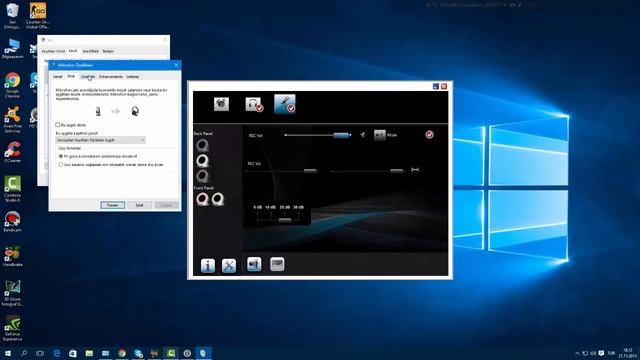Click the top gray Back Panel jack
The height and width of the screenshot is (360, 640).
pos(202,145)
